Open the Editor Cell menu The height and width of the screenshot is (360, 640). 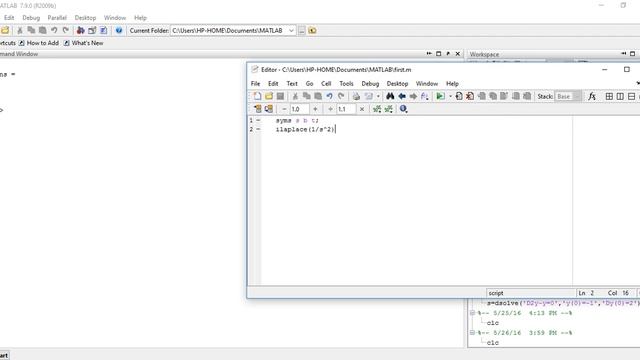tap(326, 84)
